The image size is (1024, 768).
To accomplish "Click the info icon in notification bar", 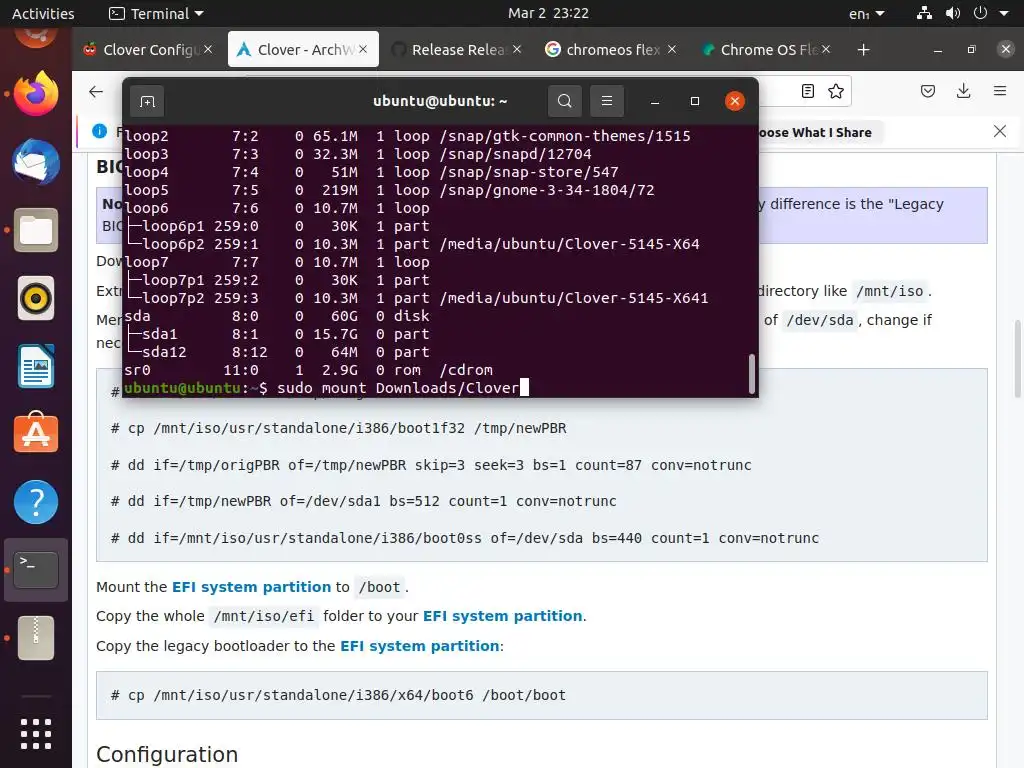I will tap(99, 131).
